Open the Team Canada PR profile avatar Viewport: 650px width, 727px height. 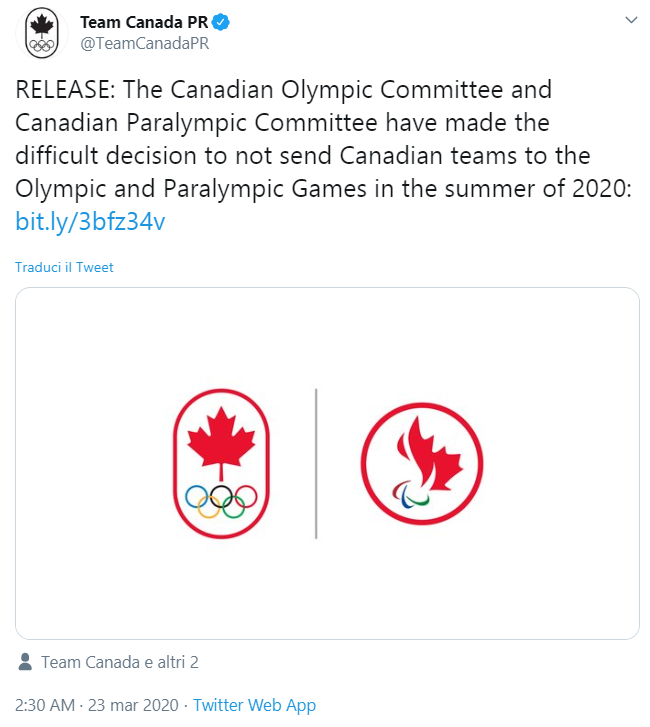coord(40,33)
